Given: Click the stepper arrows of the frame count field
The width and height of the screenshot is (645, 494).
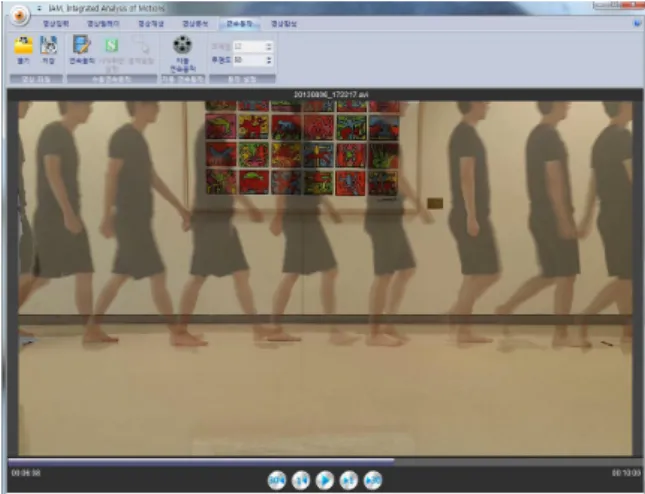Looking at the screenshot, I should click(269, 46).
